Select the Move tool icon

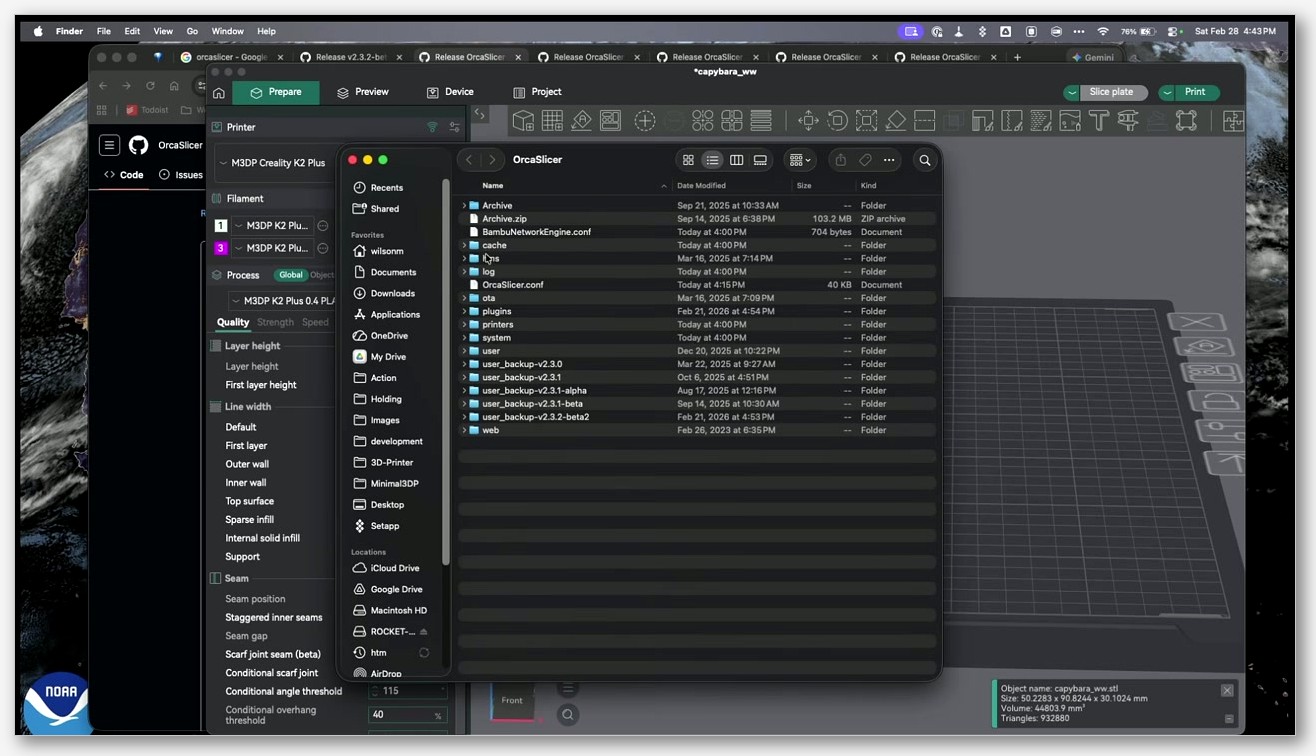pyautogui.click(x=808, y=121)
